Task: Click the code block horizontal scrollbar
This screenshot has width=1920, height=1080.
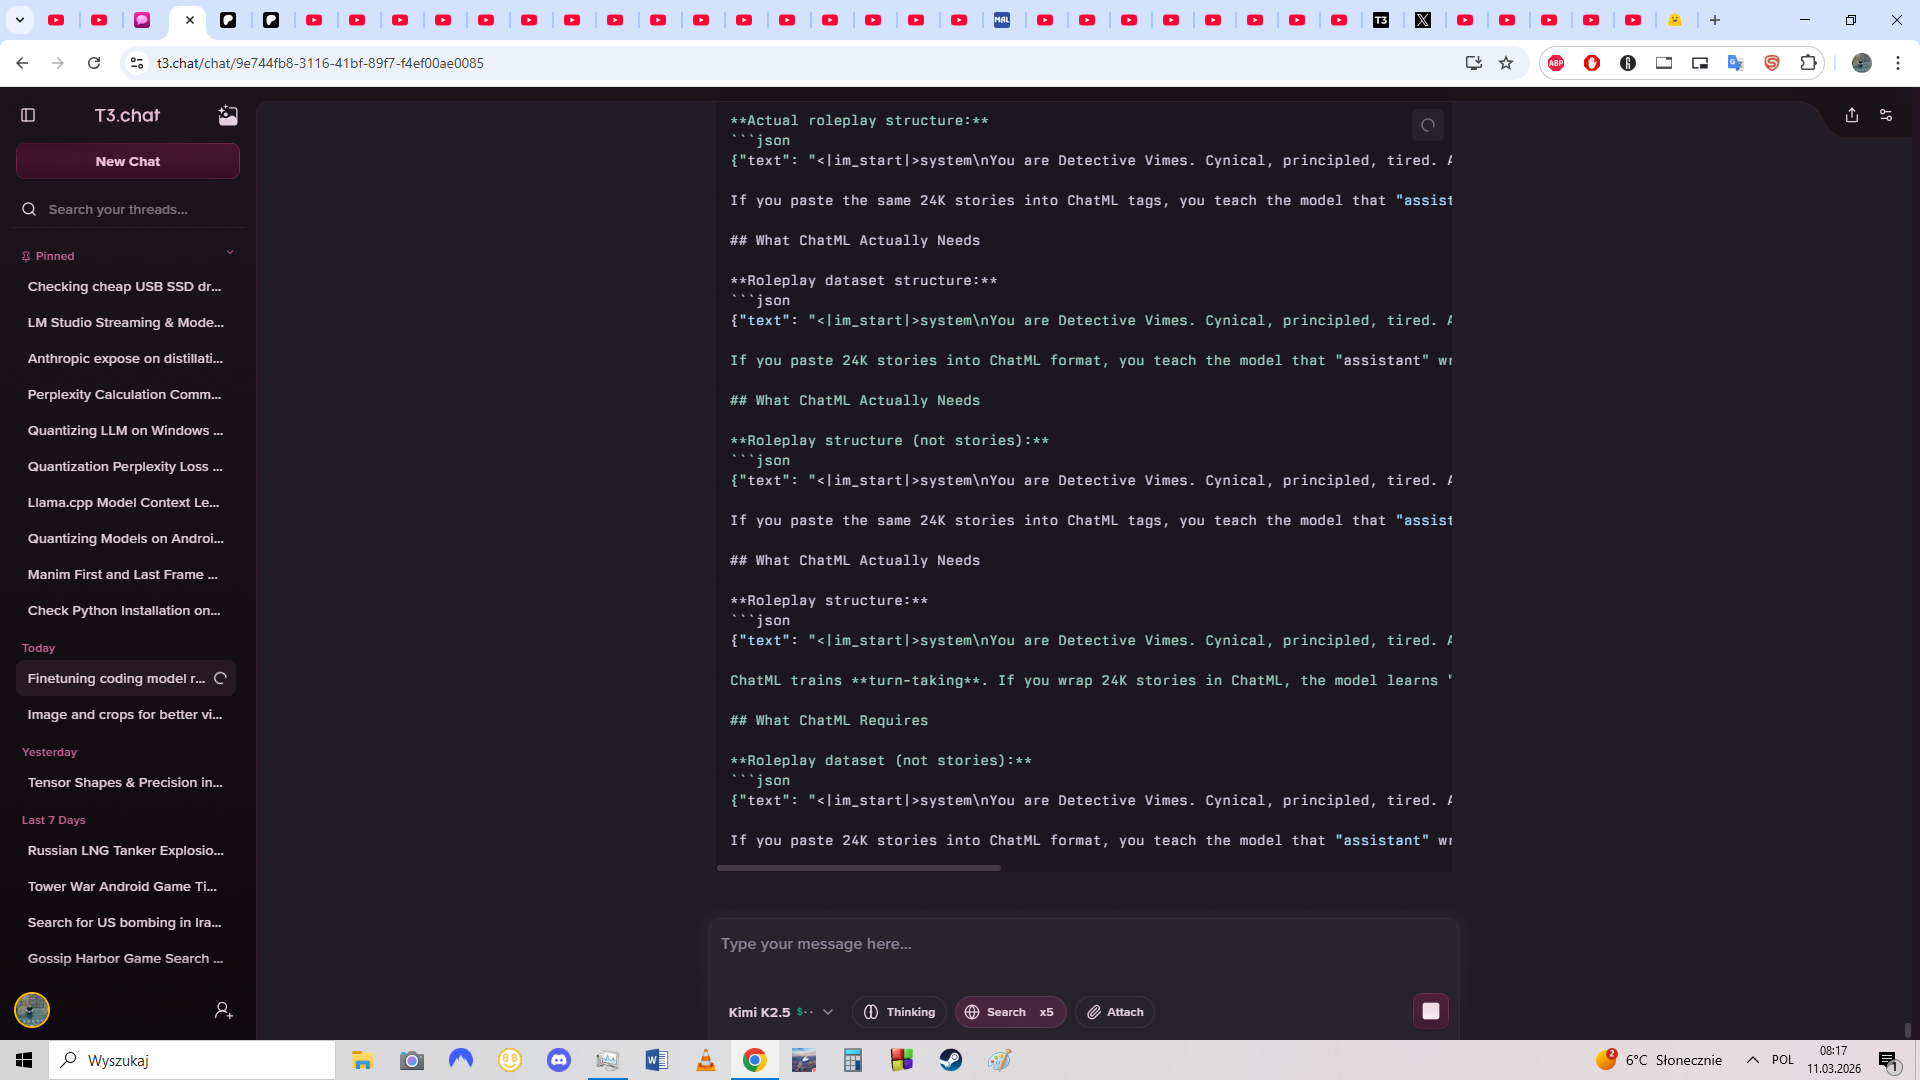Action: 859,868
